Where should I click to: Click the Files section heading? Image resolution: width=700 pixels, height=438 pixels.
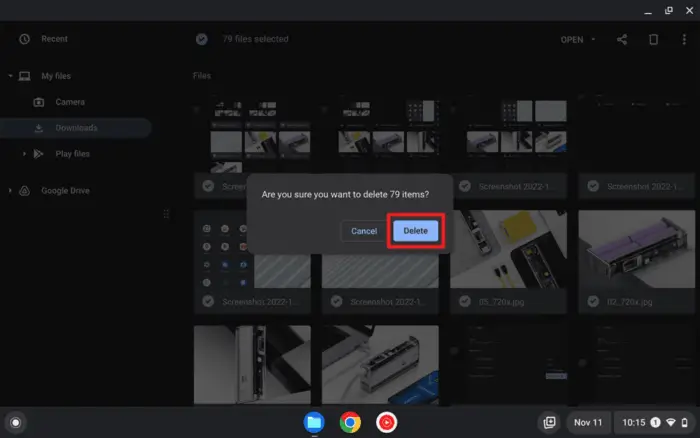(202, 76)
